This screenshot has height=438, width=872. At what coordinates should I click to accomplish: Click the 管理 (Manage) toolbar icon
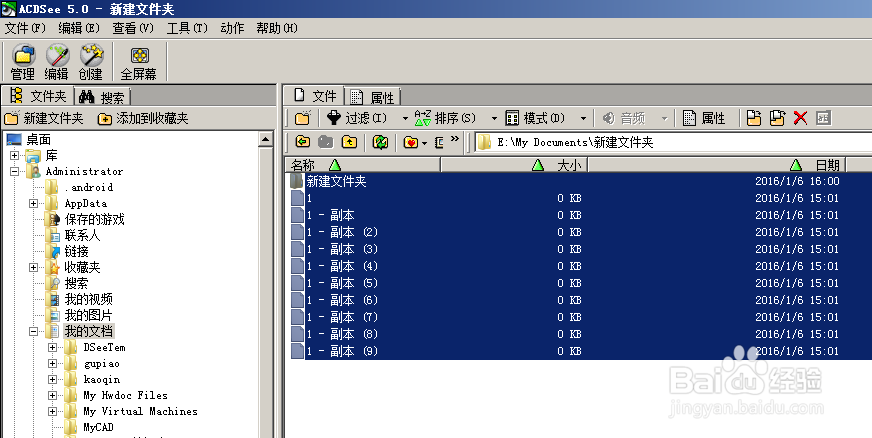(x=23, y=62)
